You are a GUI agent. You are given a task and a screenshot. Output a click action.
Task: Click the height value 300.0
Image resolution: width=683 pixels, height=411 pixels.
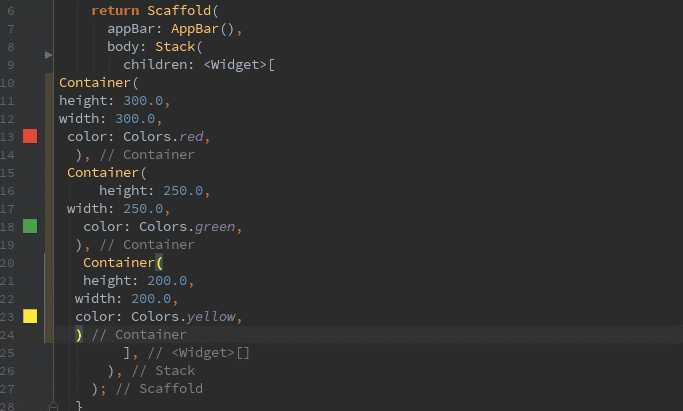[147, 100]
